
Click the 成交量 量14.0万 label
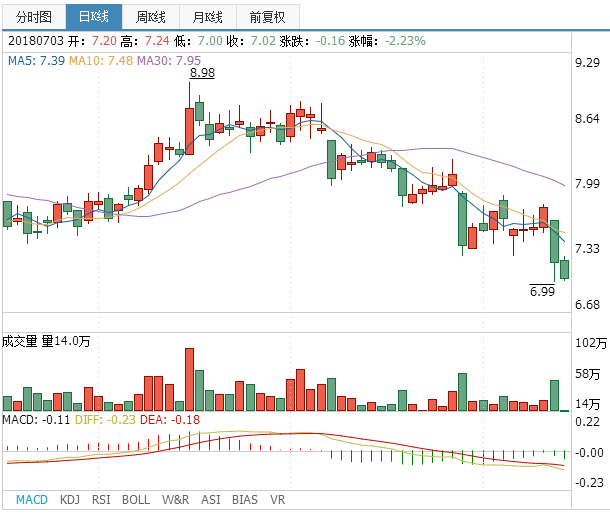point(46,341)
